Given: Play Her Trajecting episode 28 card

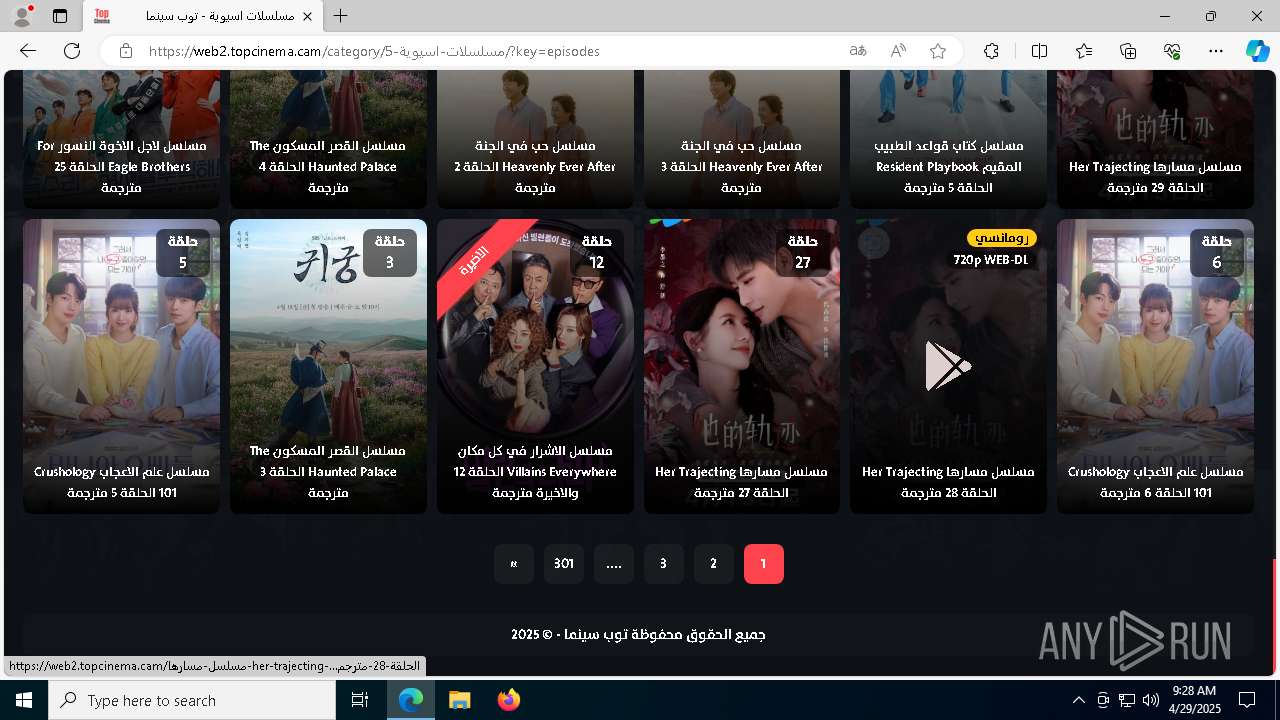Looking at the screenshot, I should coord(948,366).
